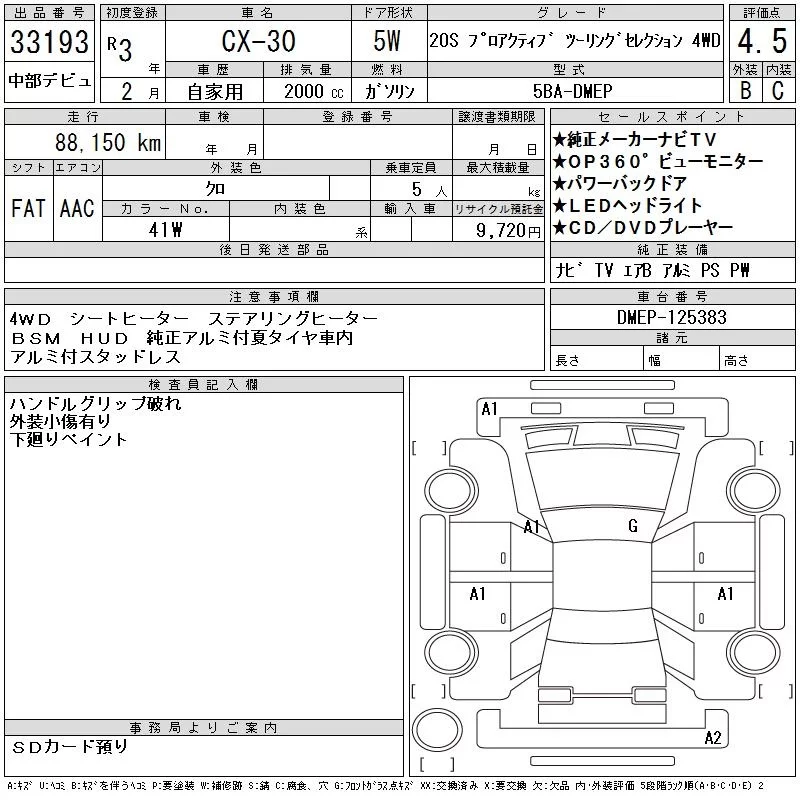Select ★CD/DVDプレーヤー sales point

[x=643, y=228]
